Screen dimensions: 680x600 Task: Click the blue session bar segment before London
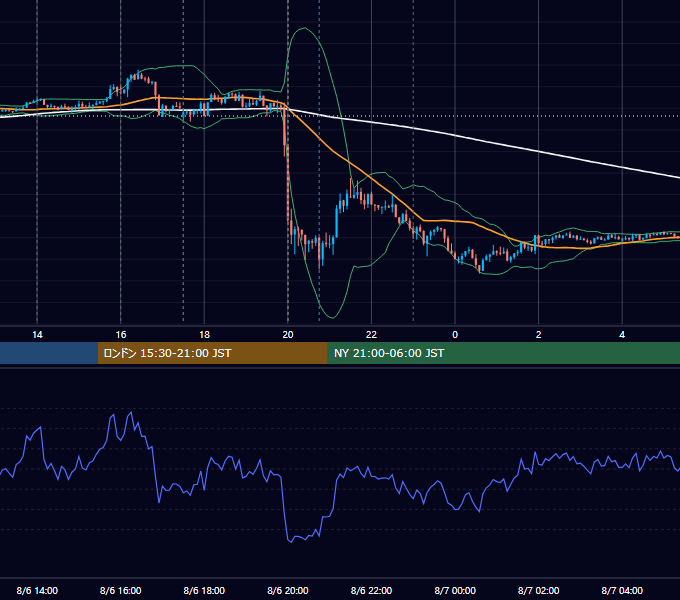pyautogui.click(x=49, y=353)
